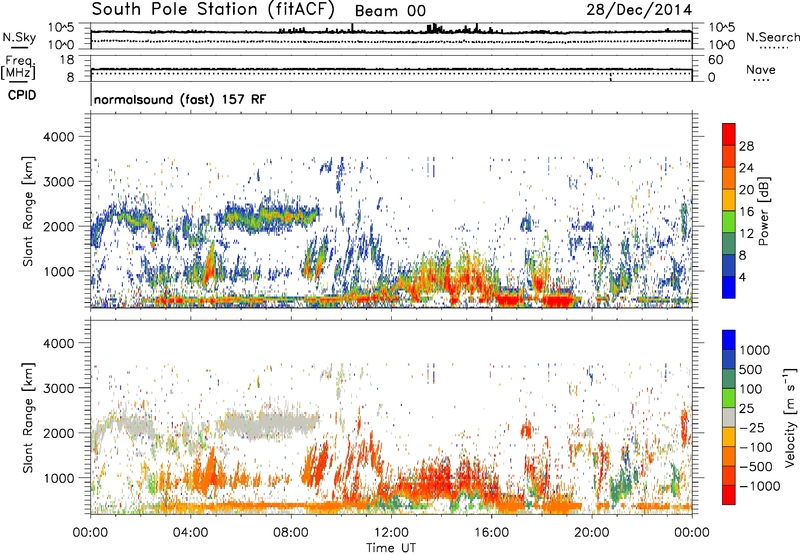
Task: Click 'normalsound (fast) 157 RF' text
Action: (180, 99)
